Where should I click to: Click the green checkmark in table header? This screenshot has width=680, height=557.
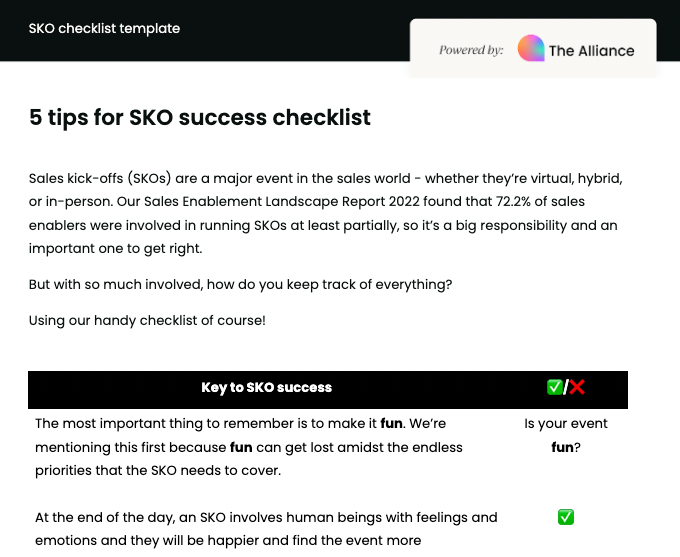[554, 387]
